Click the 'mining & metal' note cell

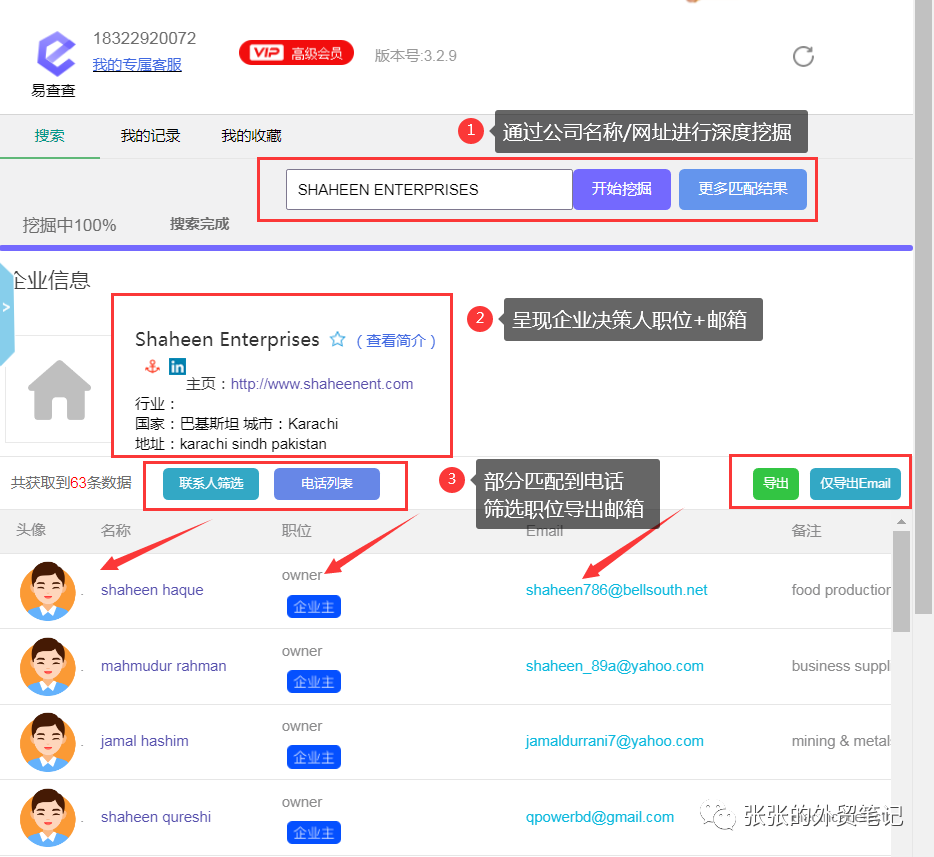pos(841,741)
